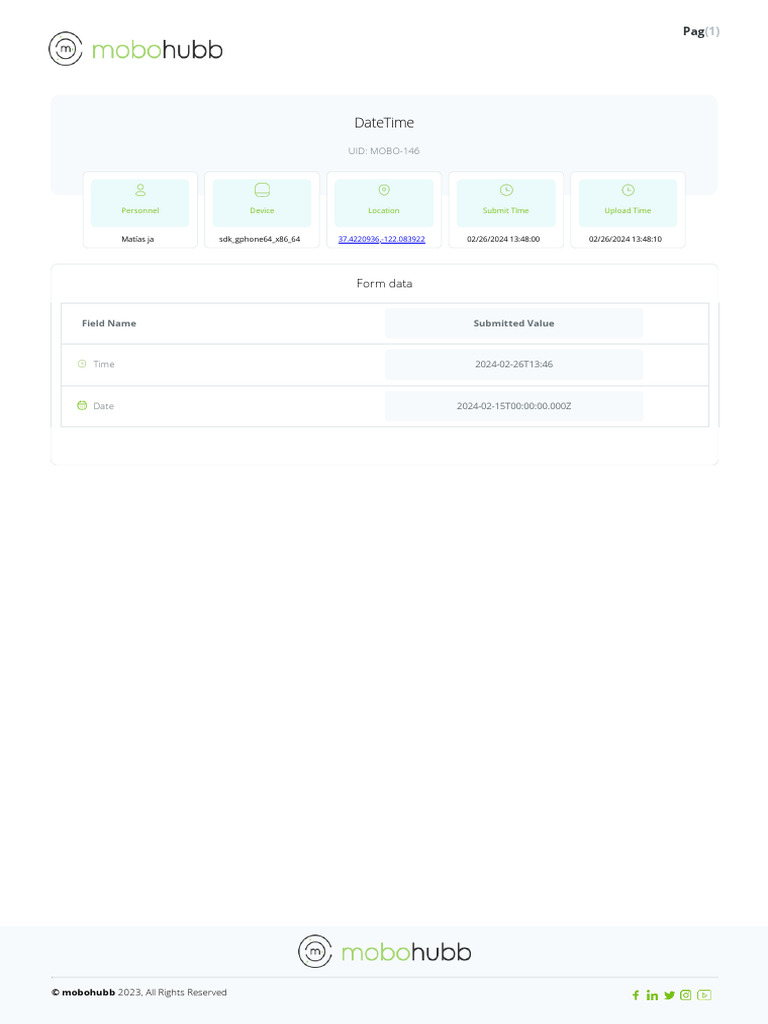Image resolution: width=768 pixels, height=1024 pixels.
Task: Select the value 2024-02-26T13:46
Action: pos(514,364)
